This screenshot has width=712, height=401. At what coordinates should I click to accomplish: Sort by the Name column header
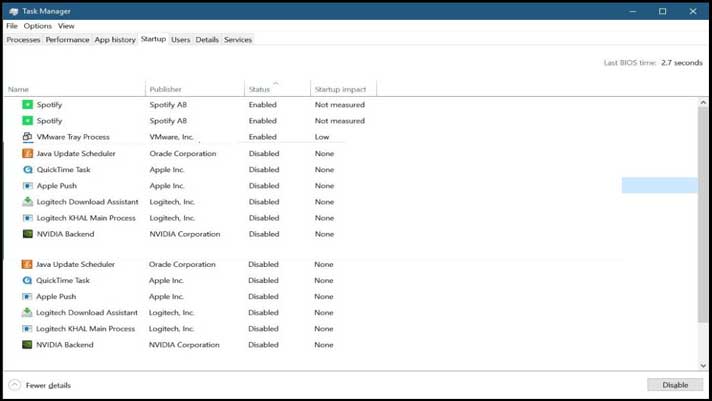(x=75, y=89)
